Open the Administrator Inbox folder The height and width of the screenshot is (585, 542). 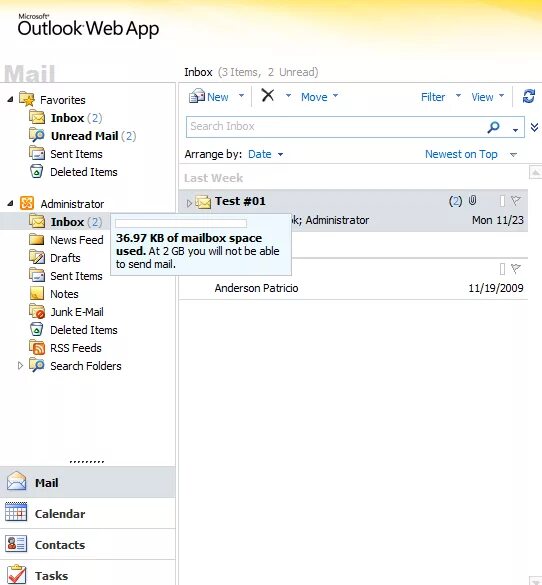pos(76,222)
